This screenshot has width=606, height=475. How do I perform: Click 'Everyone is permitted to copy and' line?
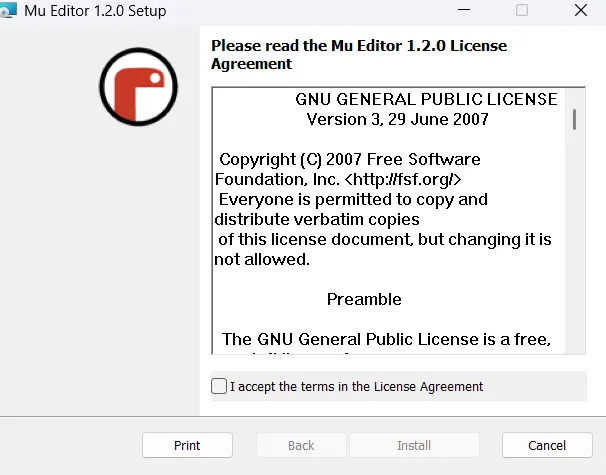353,200
